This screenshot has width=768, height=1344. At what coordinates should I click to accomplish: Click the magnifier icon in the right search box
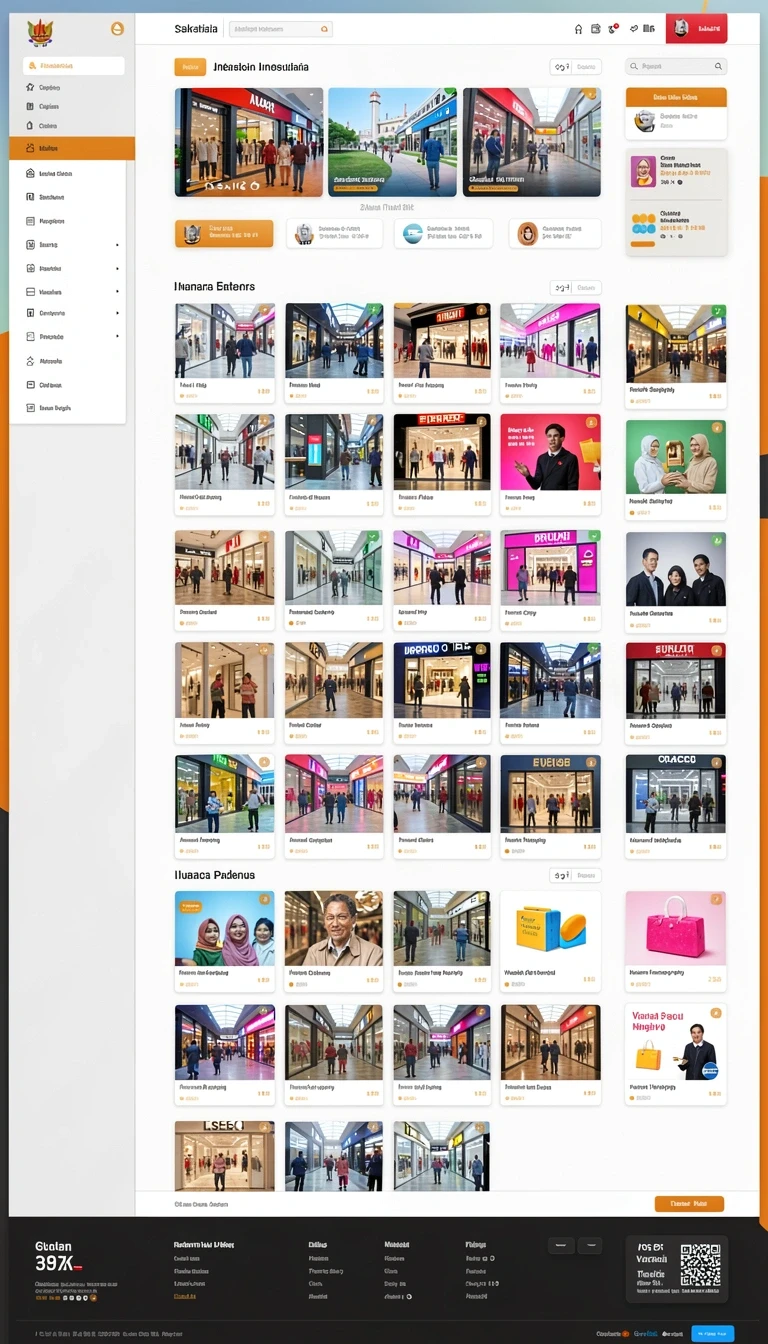[718, 67]
